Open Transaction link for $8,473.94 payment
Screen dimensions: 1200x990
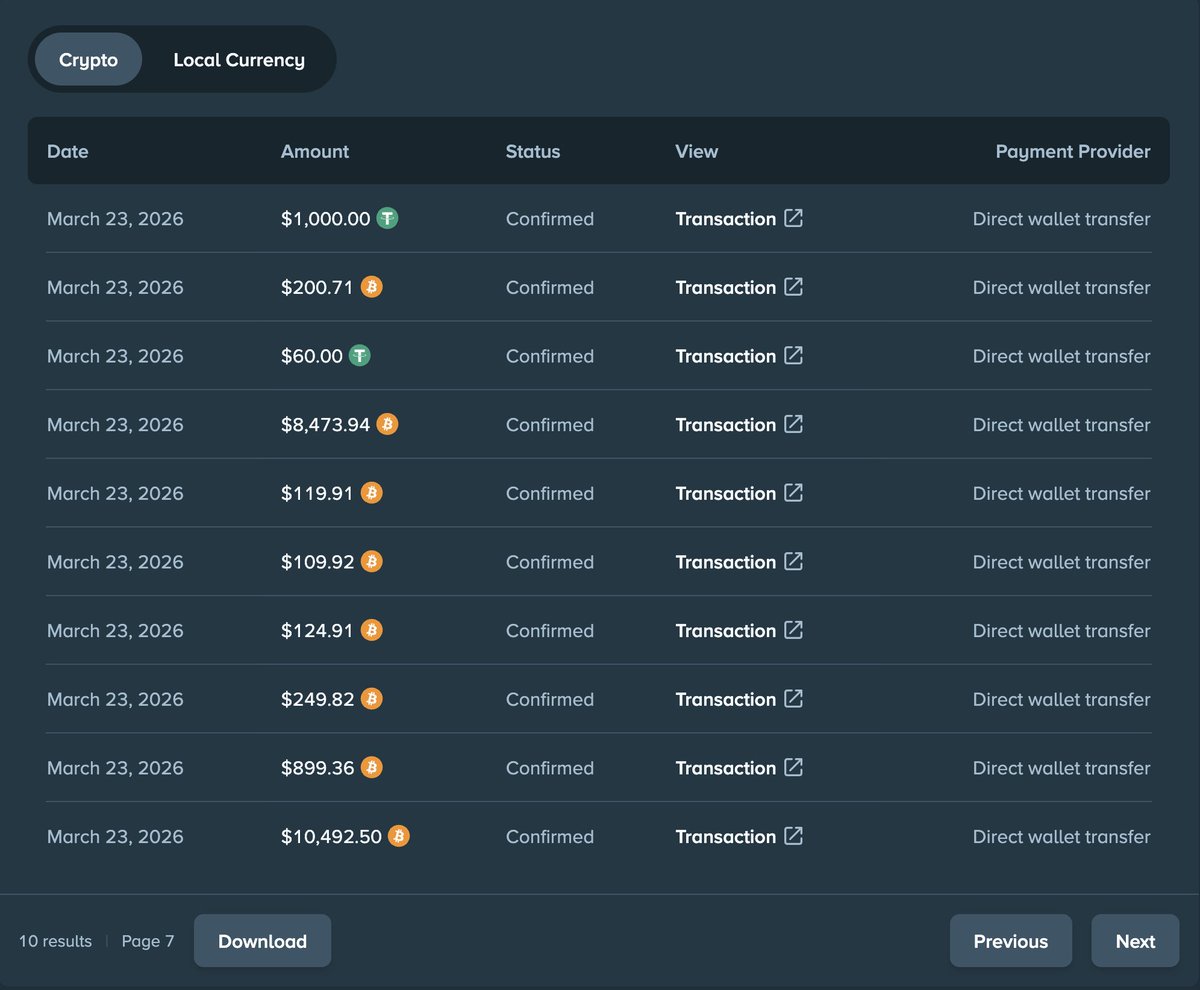click(x=739, y=425)
